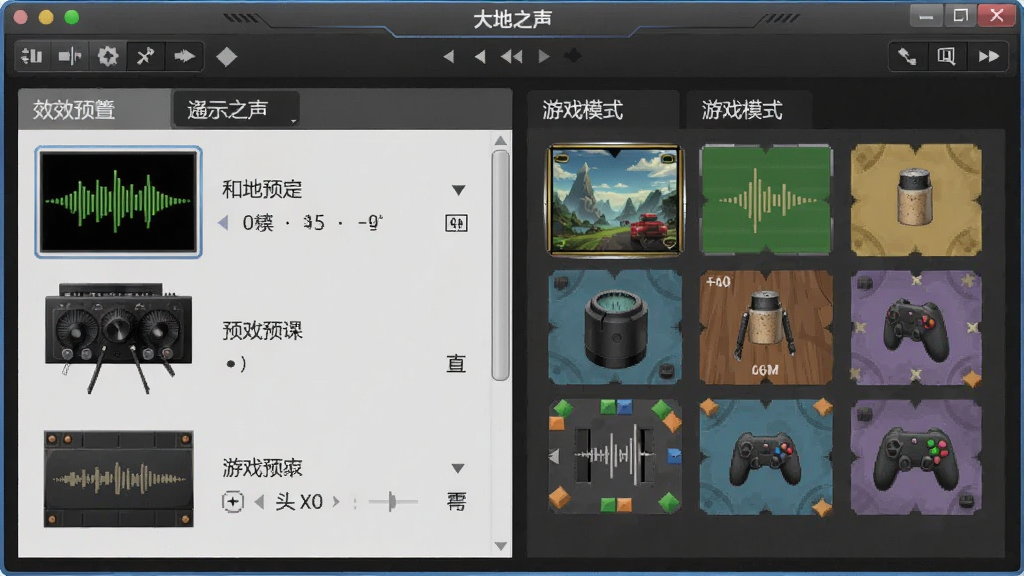The image size is (1024, 576).
Task: Select the pin tool in the toolbar
Action: 146,57
